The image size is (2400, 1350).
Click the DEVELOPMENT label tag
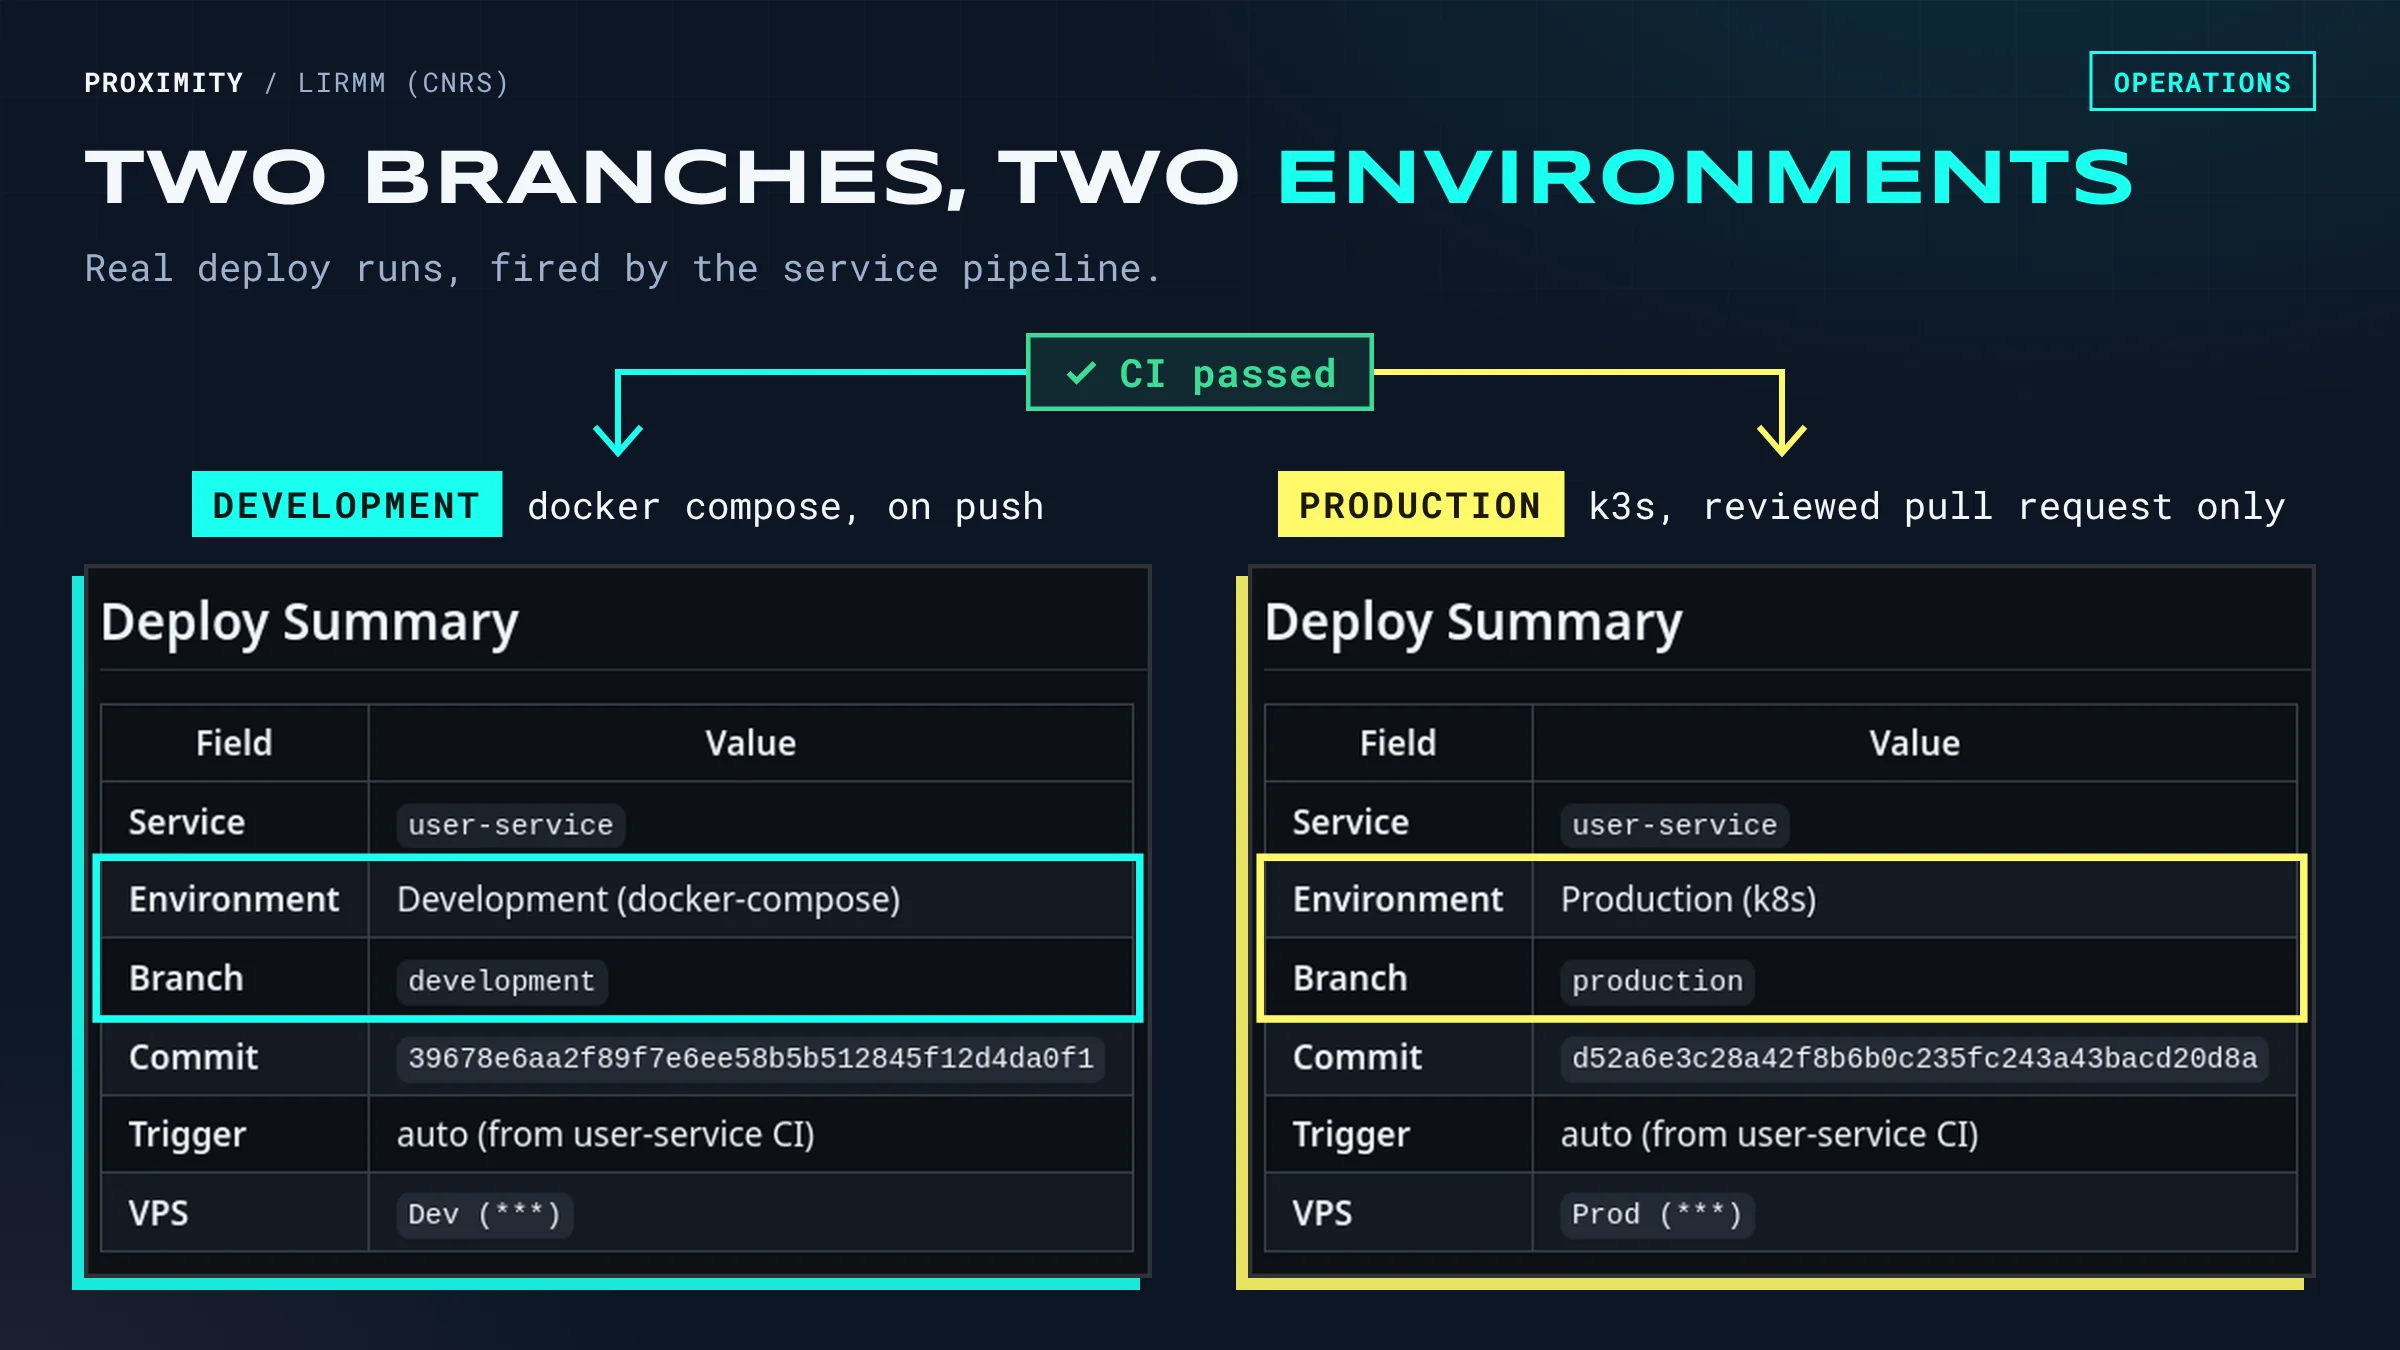pyautogui.click(x=347, y=505)
